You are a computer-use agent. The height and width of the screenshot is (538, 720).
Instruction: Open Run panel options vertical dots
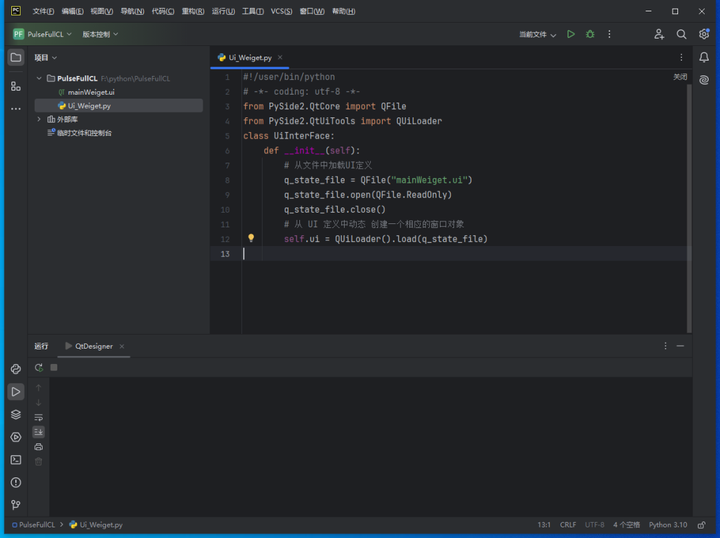coord(665,346)
